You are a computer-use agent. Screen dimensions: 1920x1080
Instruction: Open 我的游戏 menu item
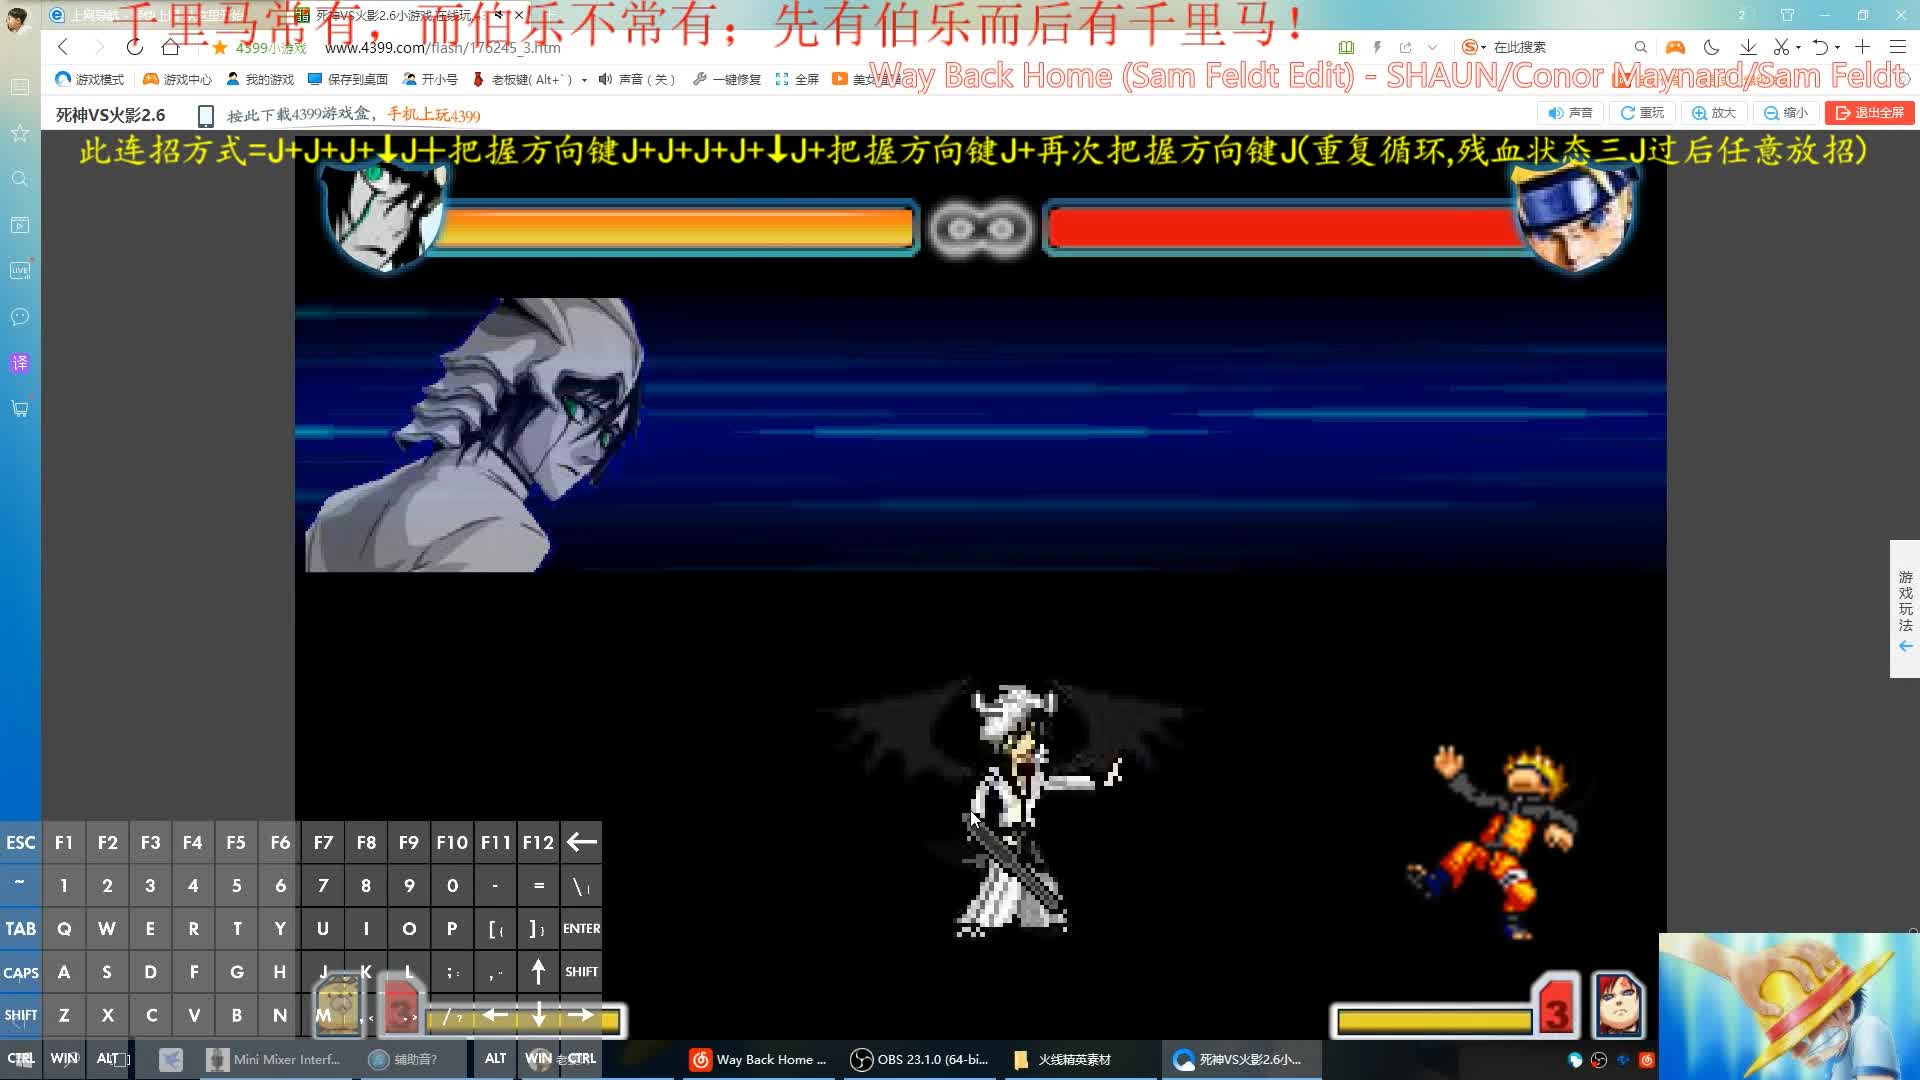pos(260,79)
